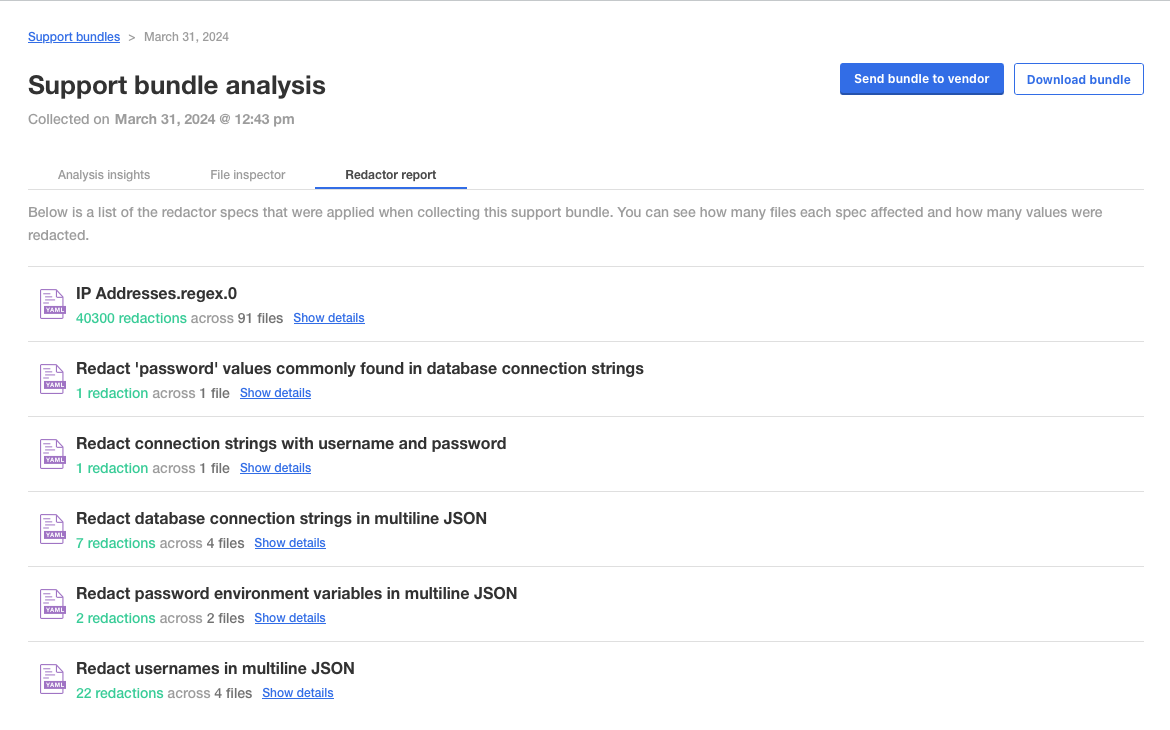
Task: Click YAML icon for password environment variables
Action: [52, 604]
